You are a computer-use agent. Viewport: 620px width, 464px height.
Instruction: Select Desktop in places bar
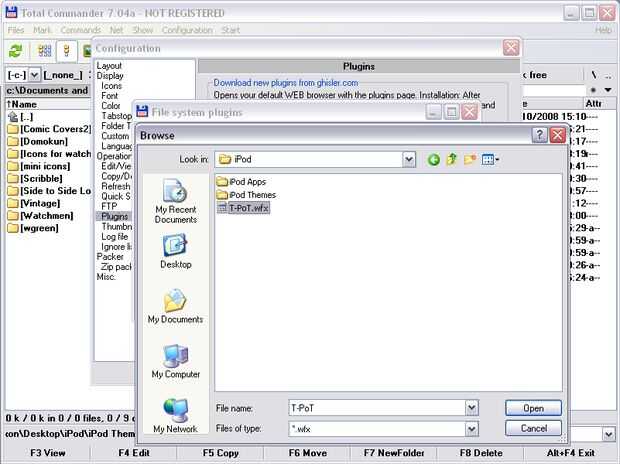(176, 252)
